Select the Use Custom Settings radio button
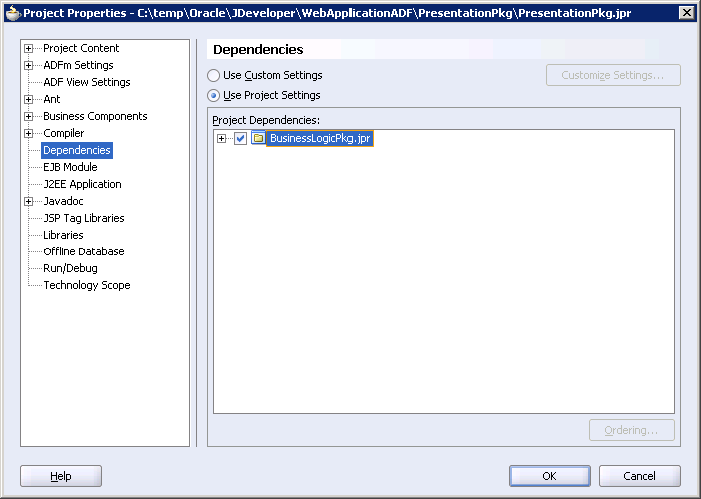The height and width of the screenshot is (499, 701). tap(213, 76)
